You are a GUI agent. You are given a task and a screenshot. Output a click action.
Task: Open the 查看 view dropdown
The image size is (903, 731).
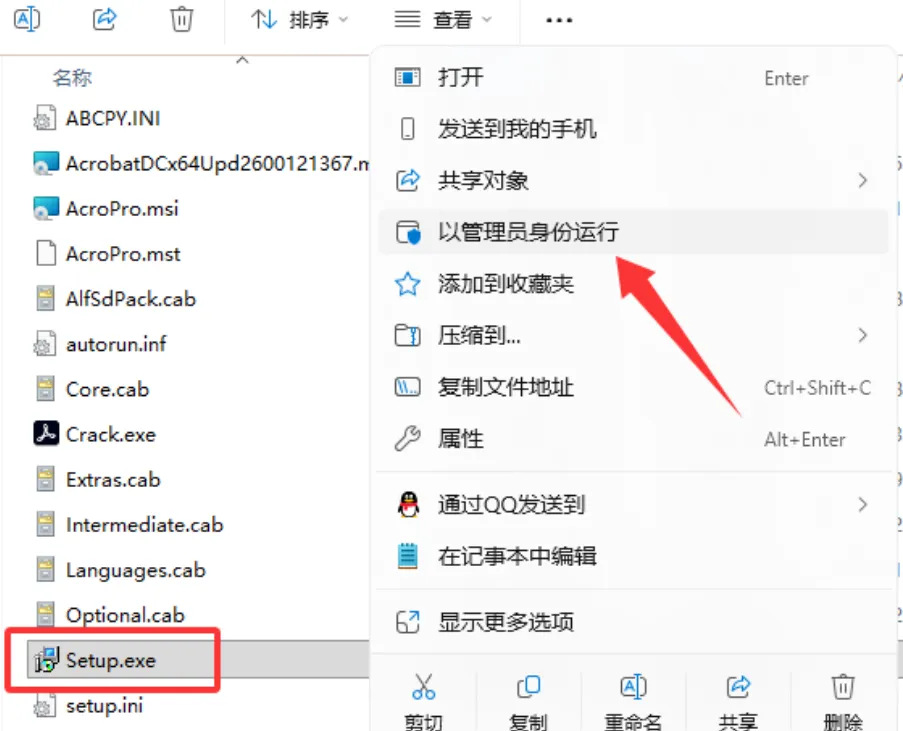[x=443, y=20]
